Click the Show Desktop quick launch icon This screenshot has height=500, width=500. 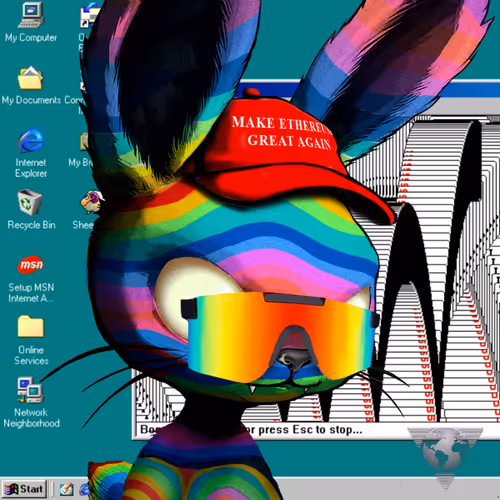66,489
